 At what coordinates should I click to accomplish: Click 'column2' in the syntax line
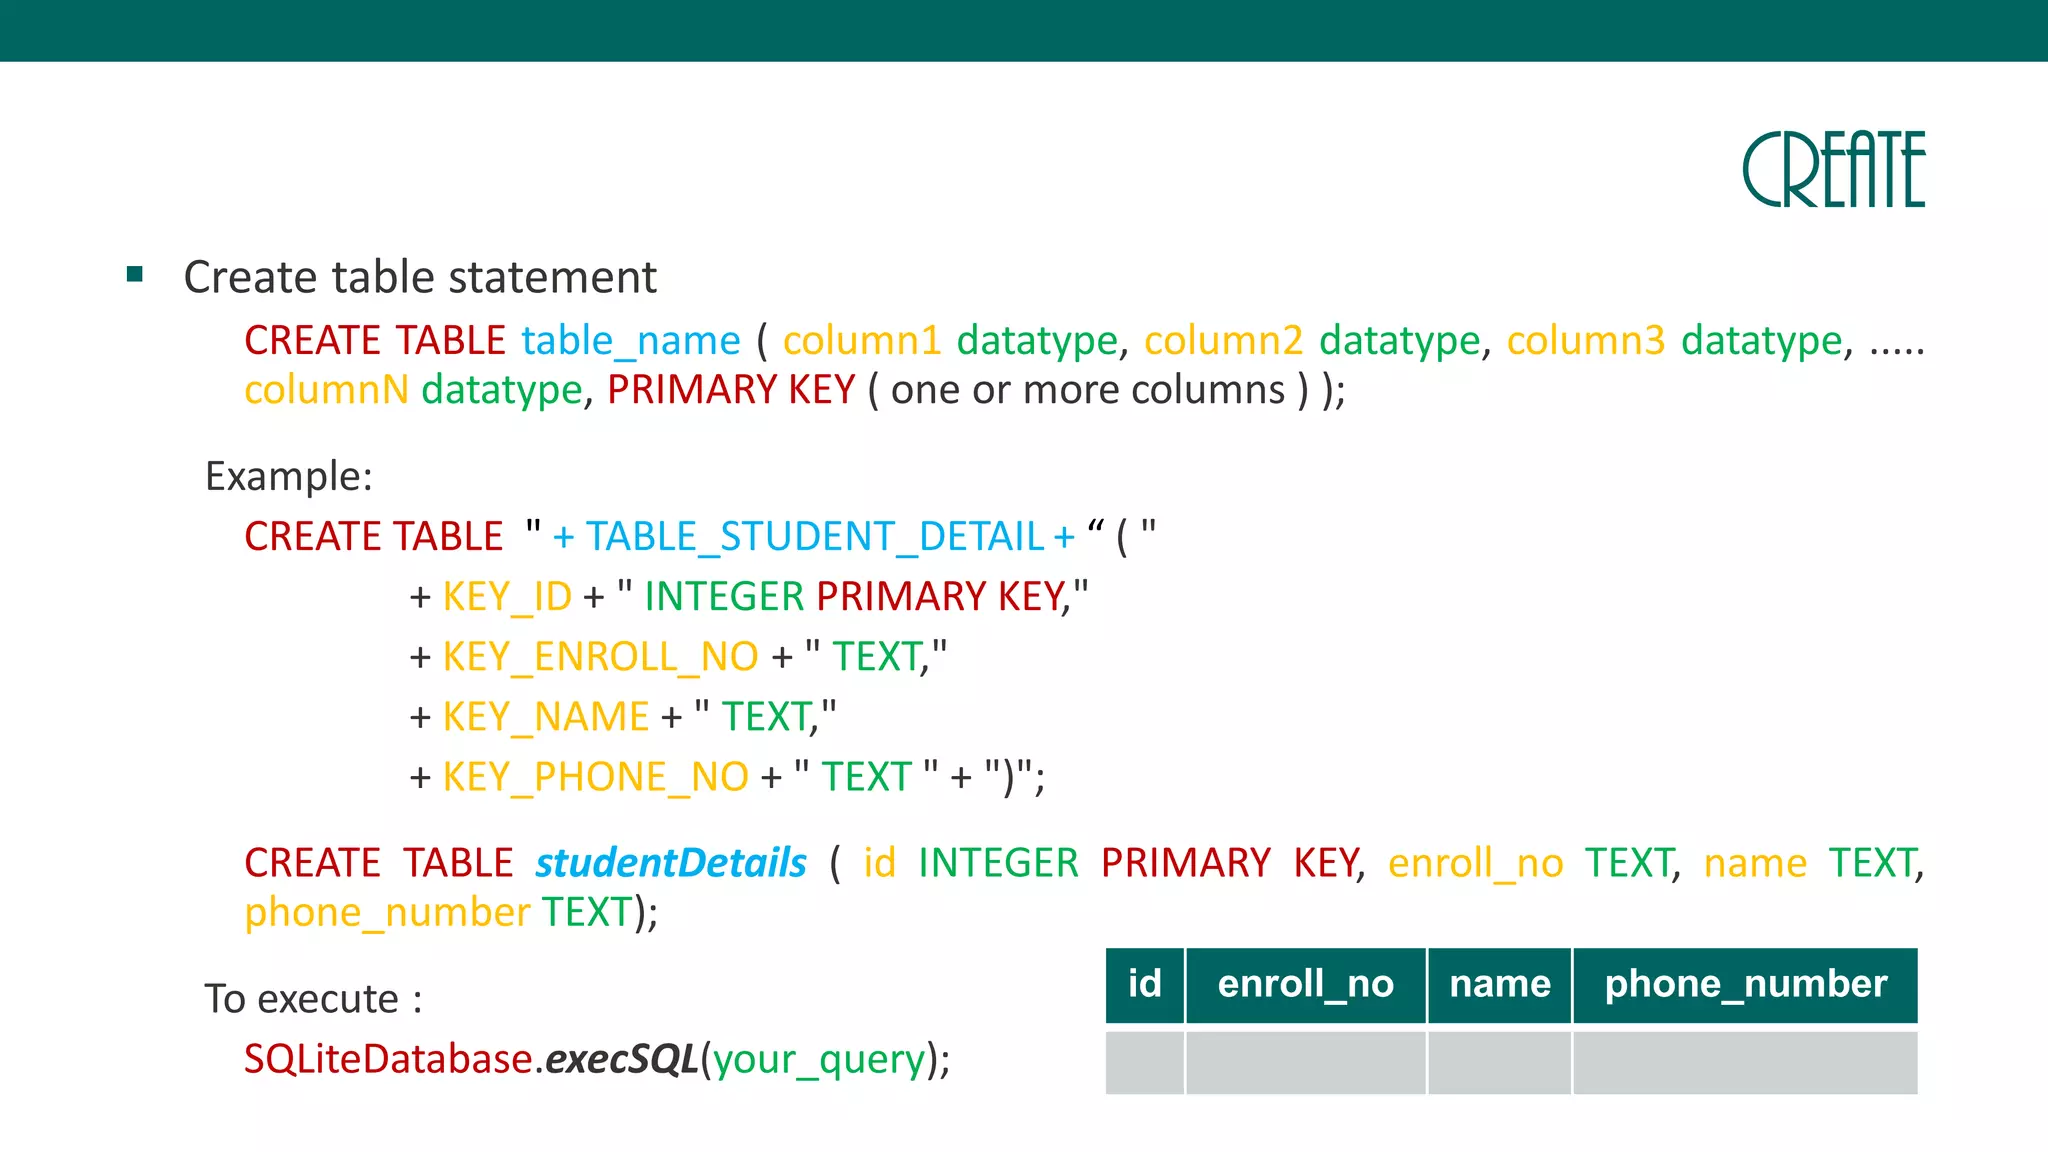click(1224, 341)
